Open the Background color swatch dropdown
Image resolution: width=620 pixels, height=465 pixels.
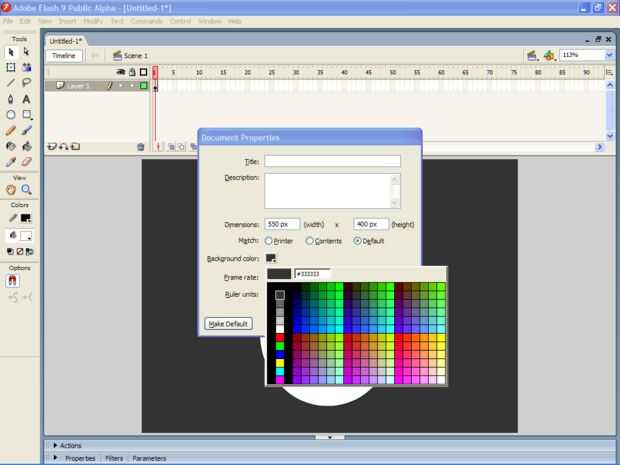tap(271, 258)
